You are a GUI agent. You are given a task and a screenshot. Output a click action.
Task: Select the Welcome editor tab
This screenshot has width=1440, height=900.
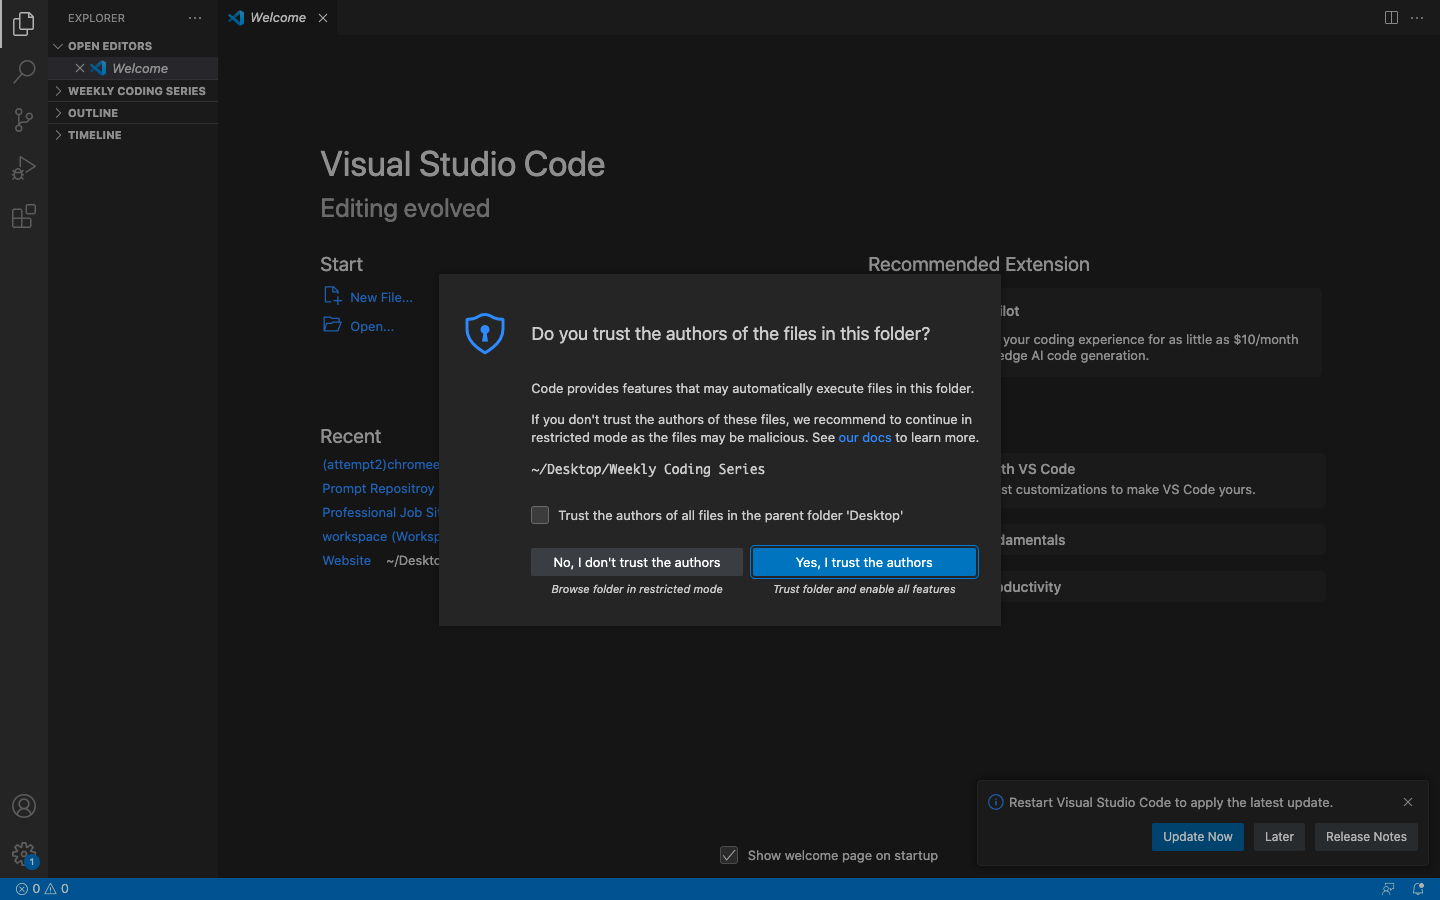278,18
